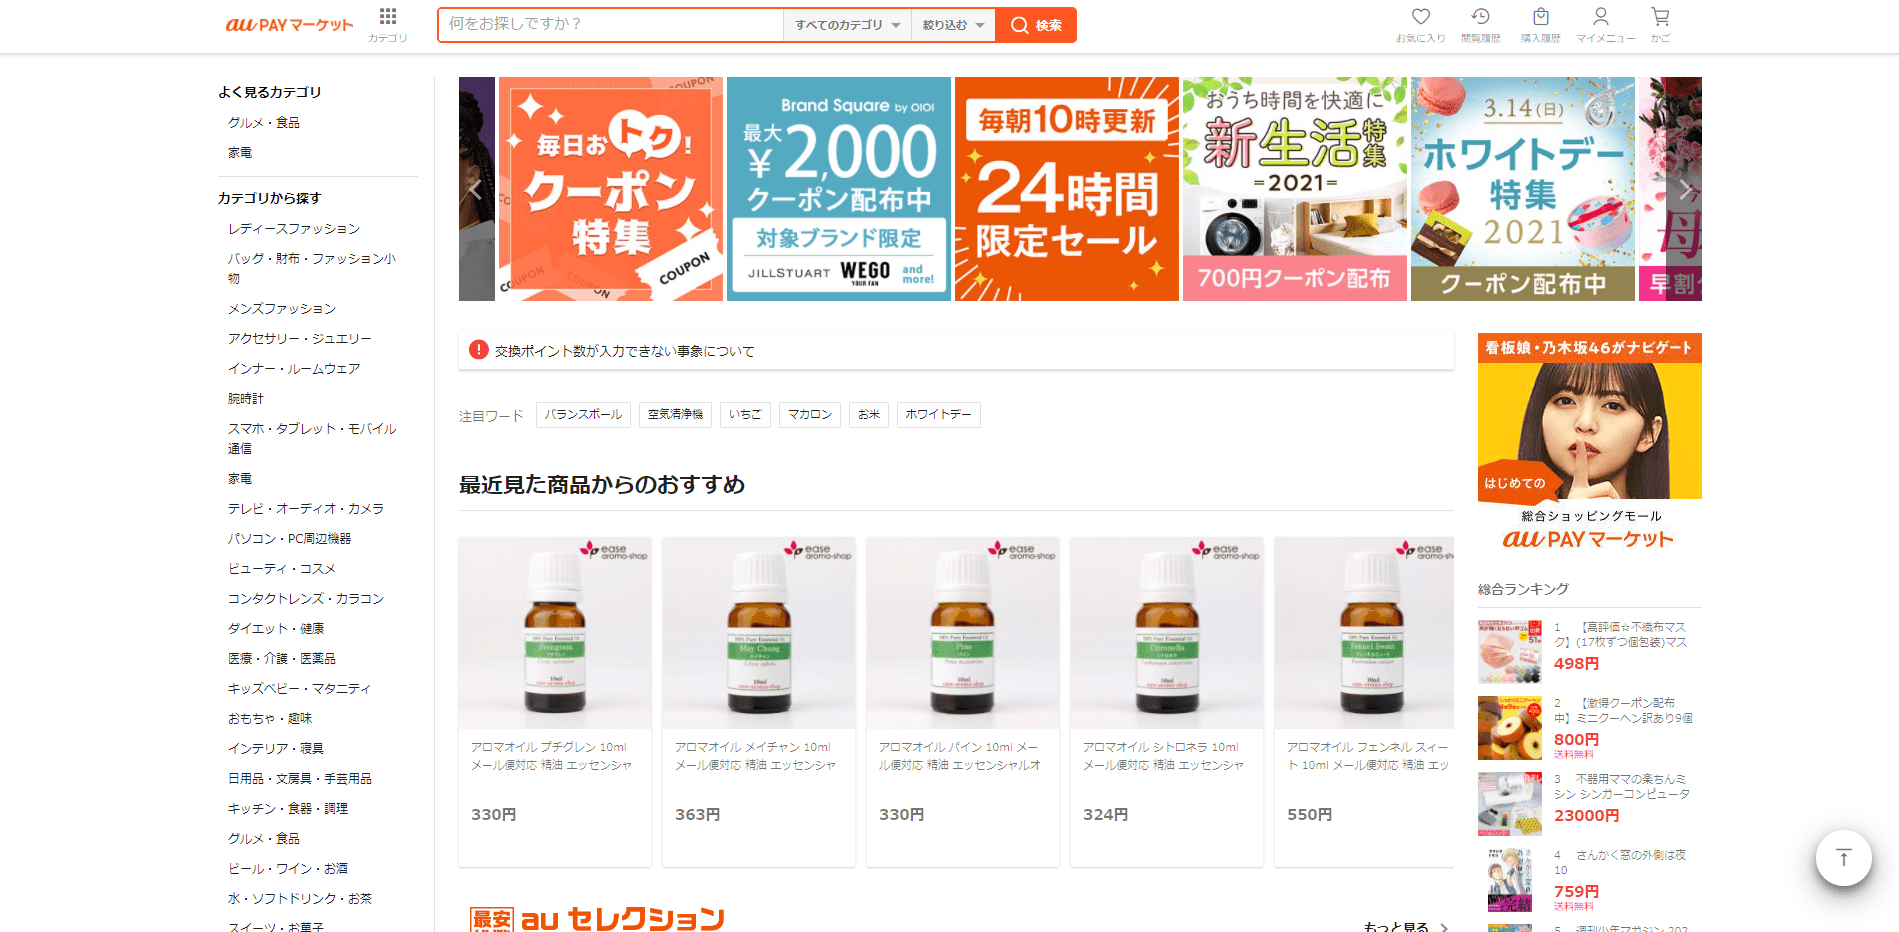Screen dimensions: 1899x932
Task: Expand the 絞り込む filter dropdown
Action: pos(951,25)
